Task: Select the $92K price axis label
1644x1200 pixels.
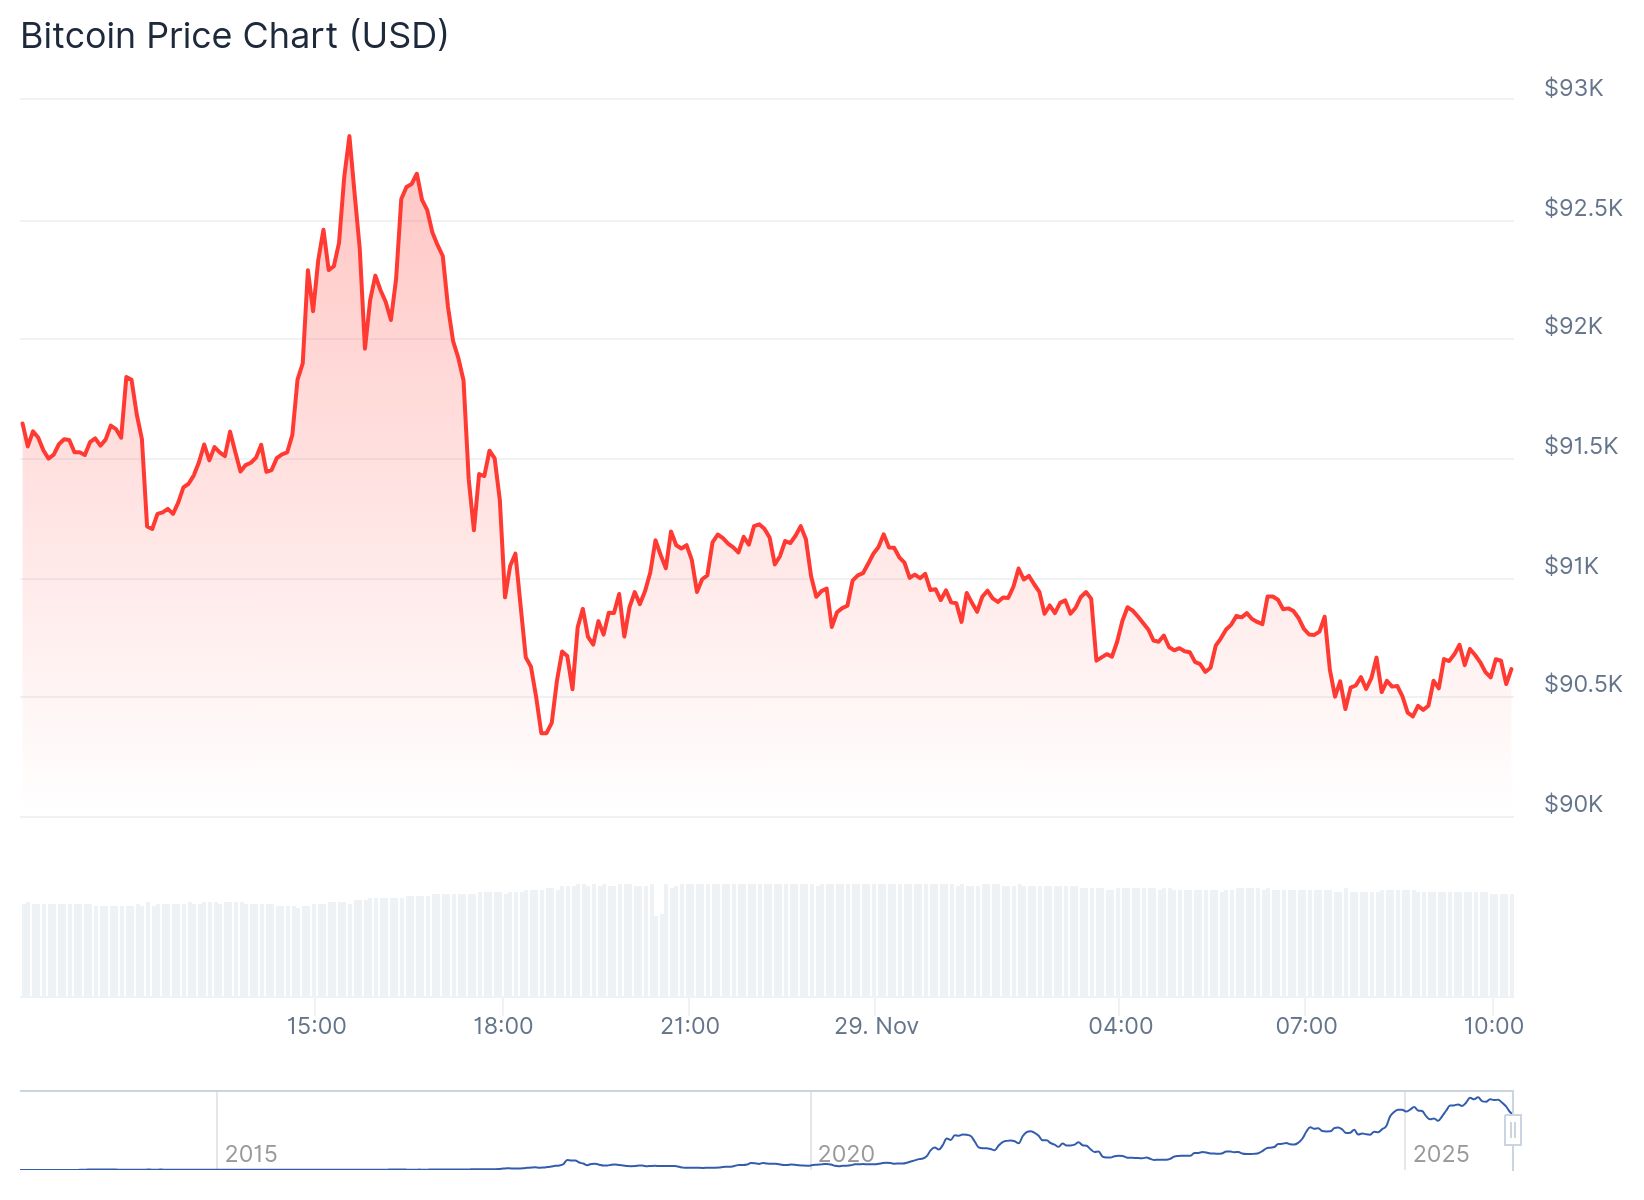Action: (x=1574, y=326)
